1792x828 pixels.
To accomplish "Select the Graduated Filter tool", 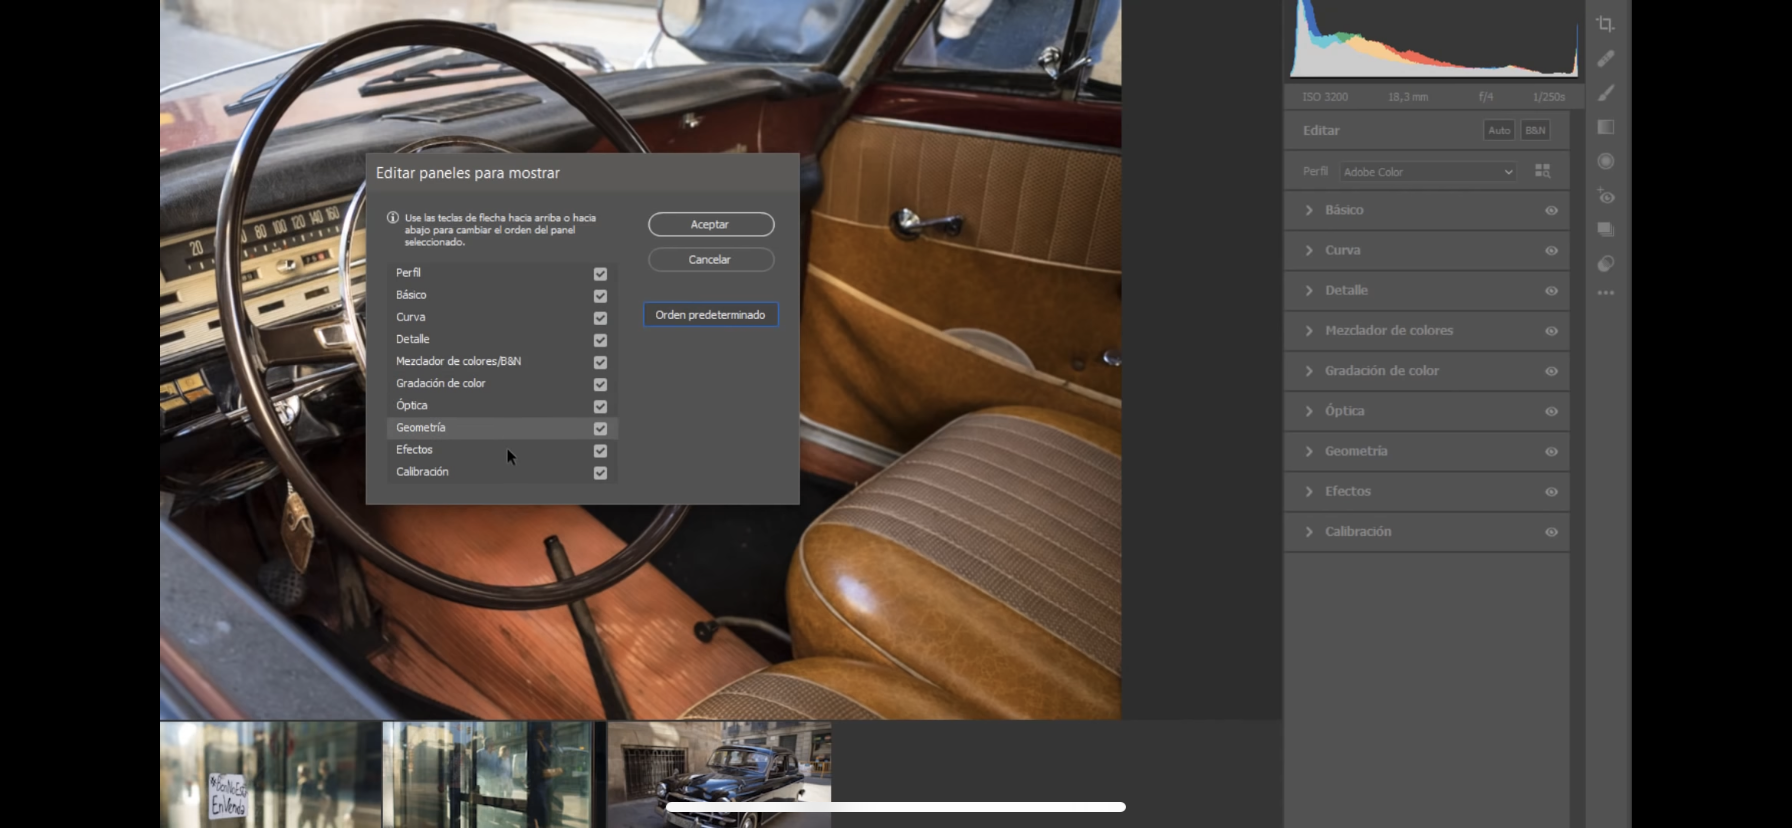I will [1605, 127].
